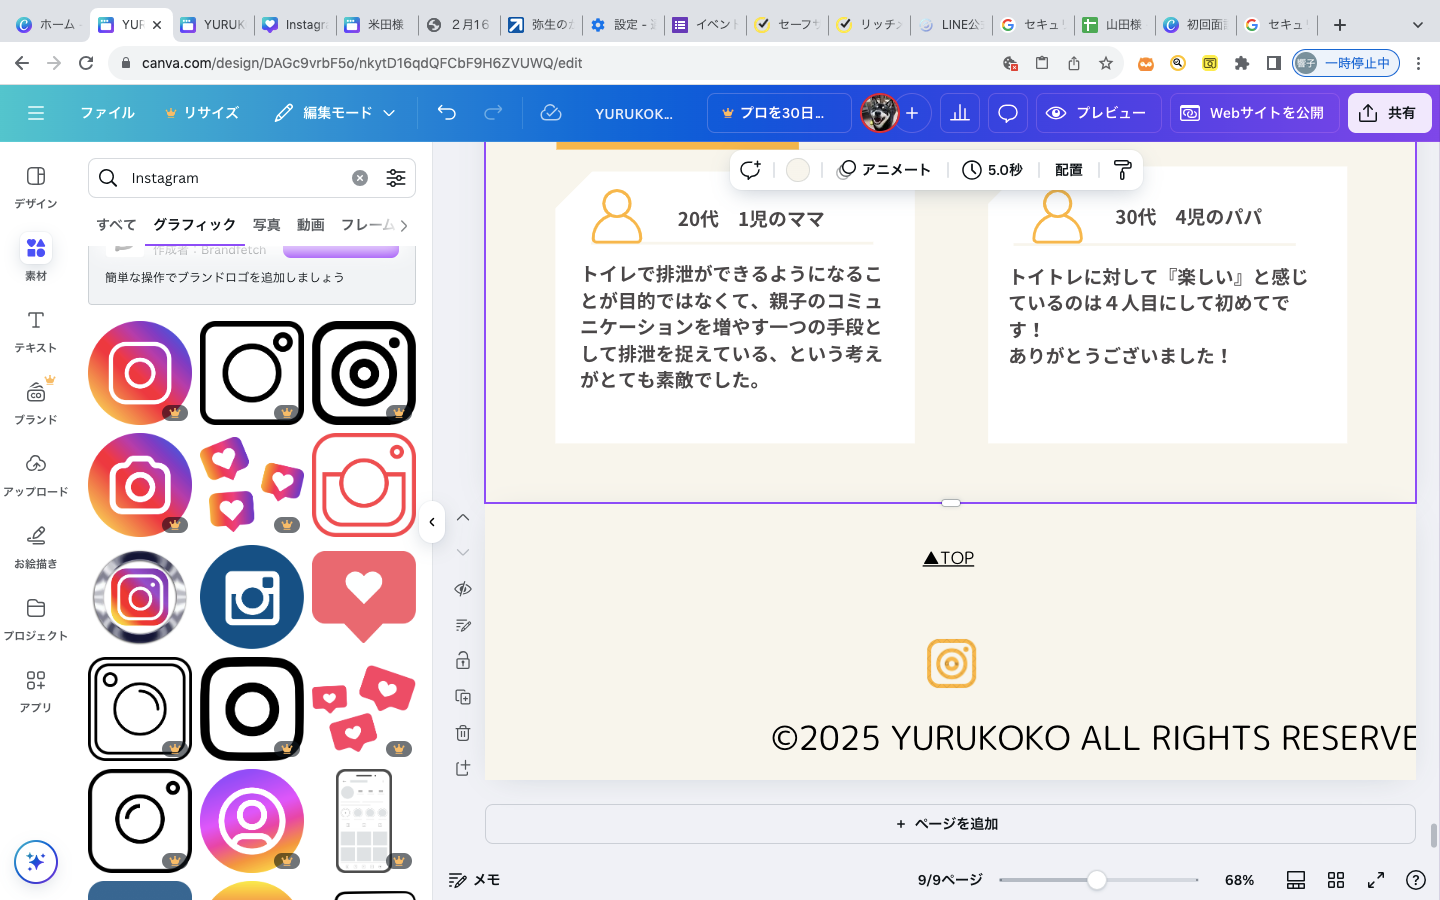Move page down with chevron arrow

(463, 552)
